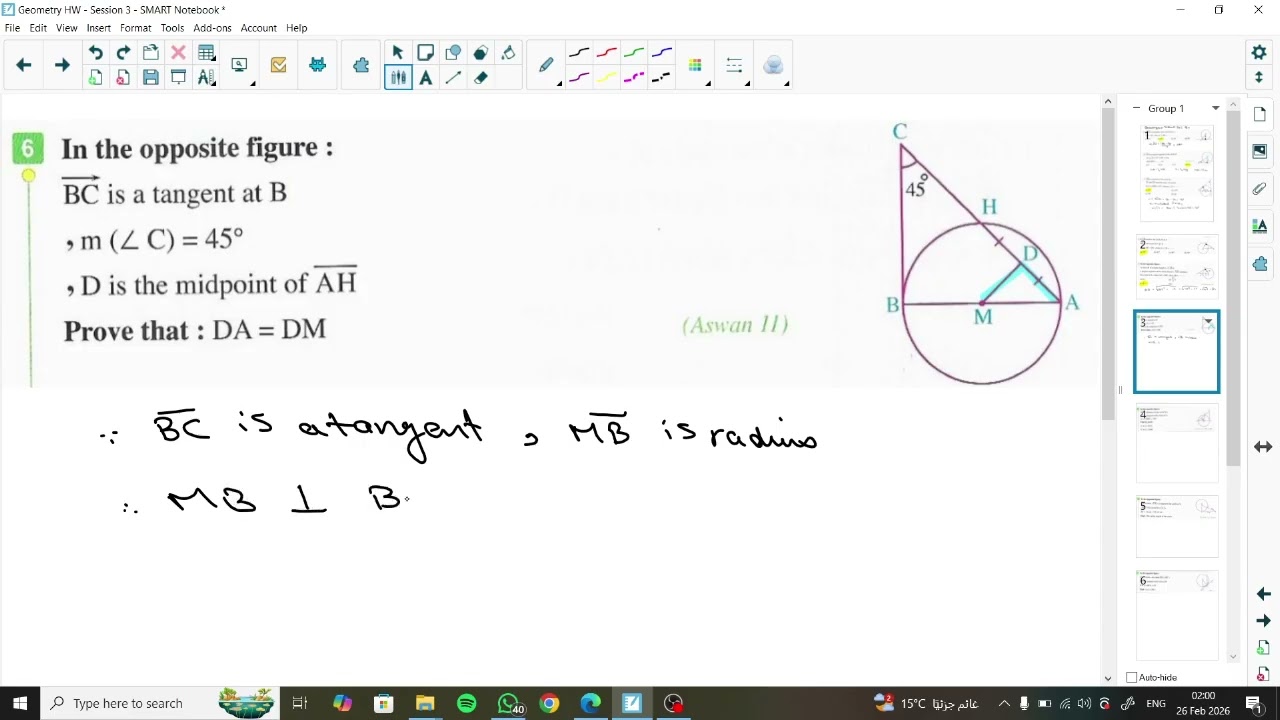
Task: Go to previous page with back arrow
Action: click(24, 65)
